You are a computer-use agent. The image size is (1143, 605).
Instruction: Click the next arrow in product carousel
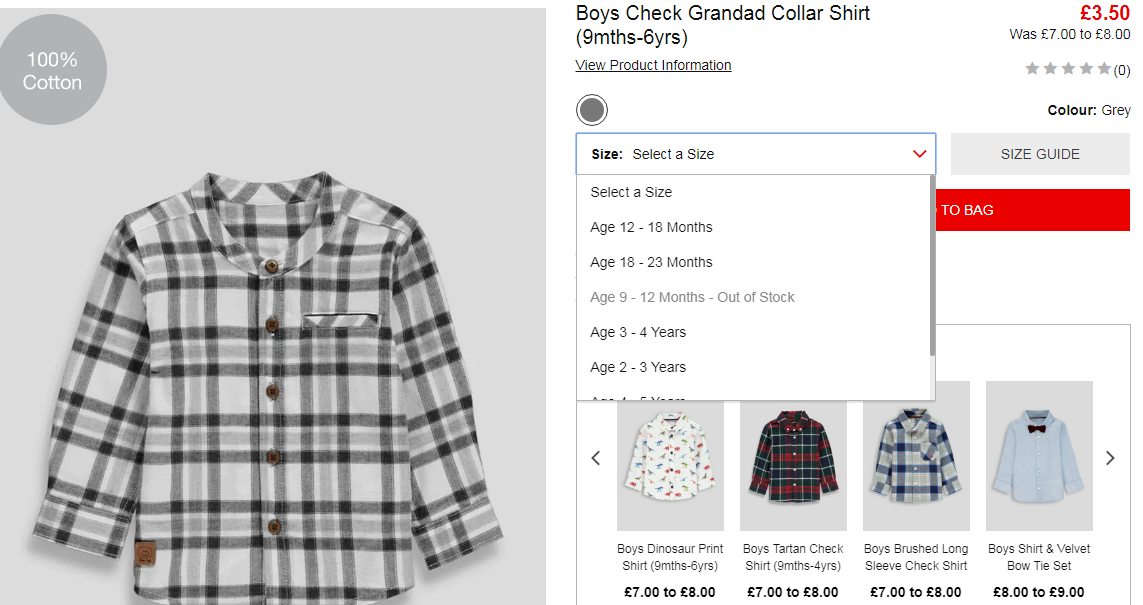pyautogui.click(x=1110, y=458)
